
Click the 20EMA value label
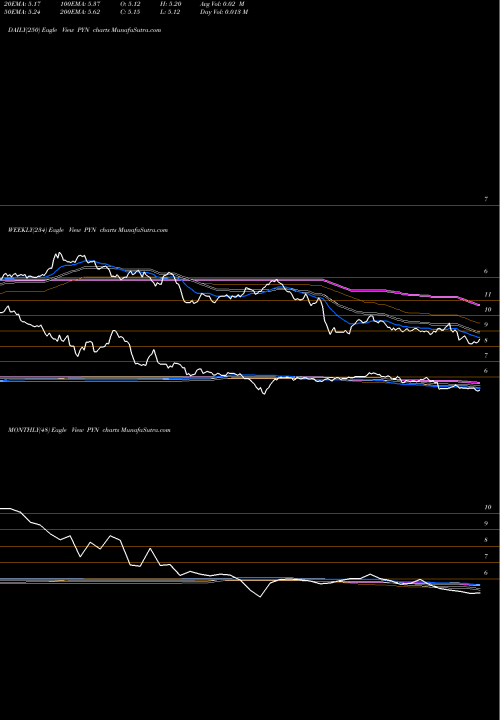click(22, 4)
